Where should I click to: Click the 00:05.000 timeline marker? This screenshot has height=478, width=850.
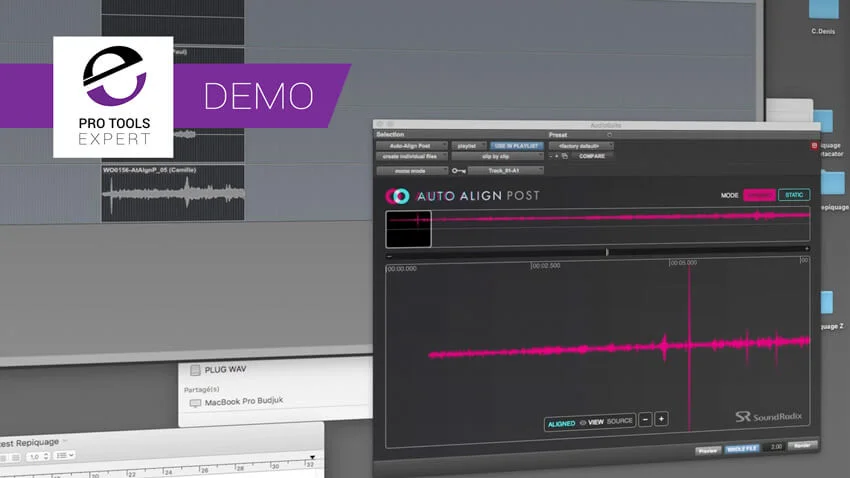[683, 263]
